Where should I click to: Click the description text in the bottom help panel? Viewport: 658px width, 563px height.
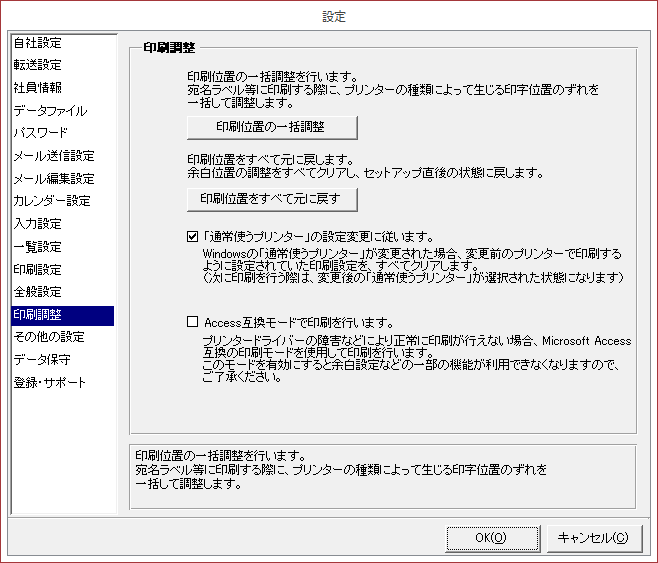341,470
